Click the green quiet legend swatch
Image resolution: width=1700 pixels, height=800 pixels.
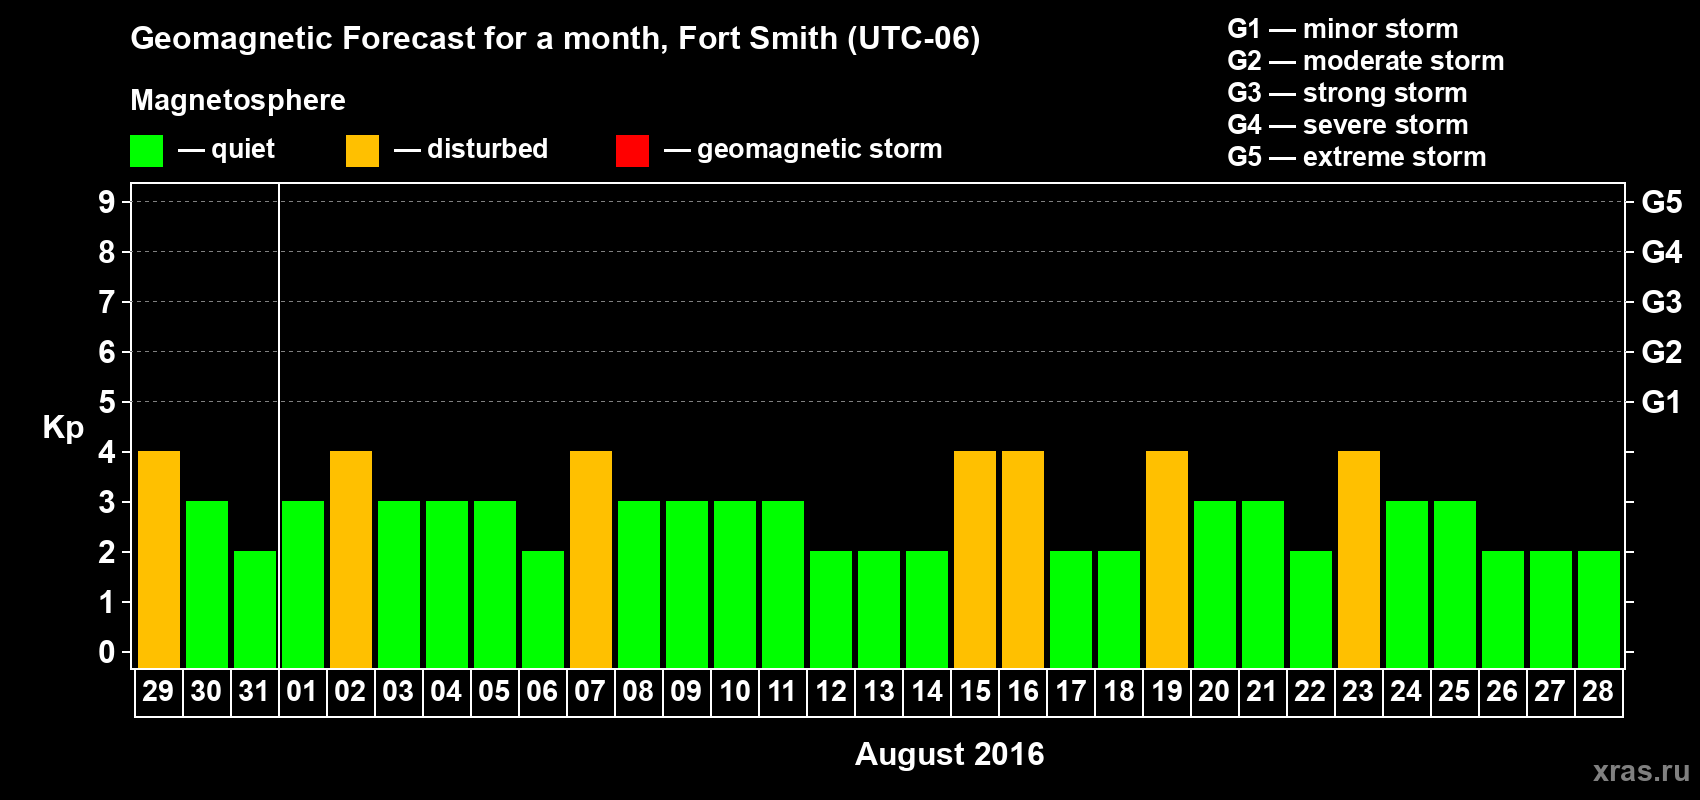tap(146, 151)
